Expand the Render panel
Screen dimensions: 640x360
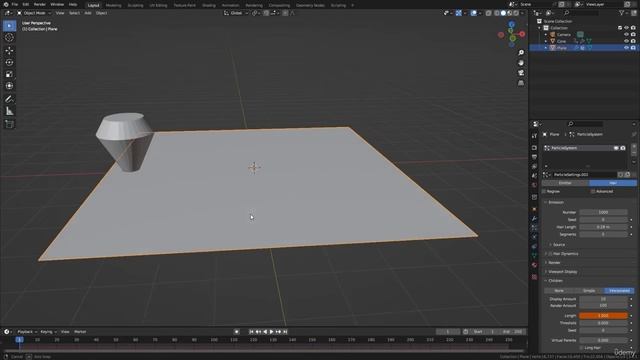coord(554,263)
